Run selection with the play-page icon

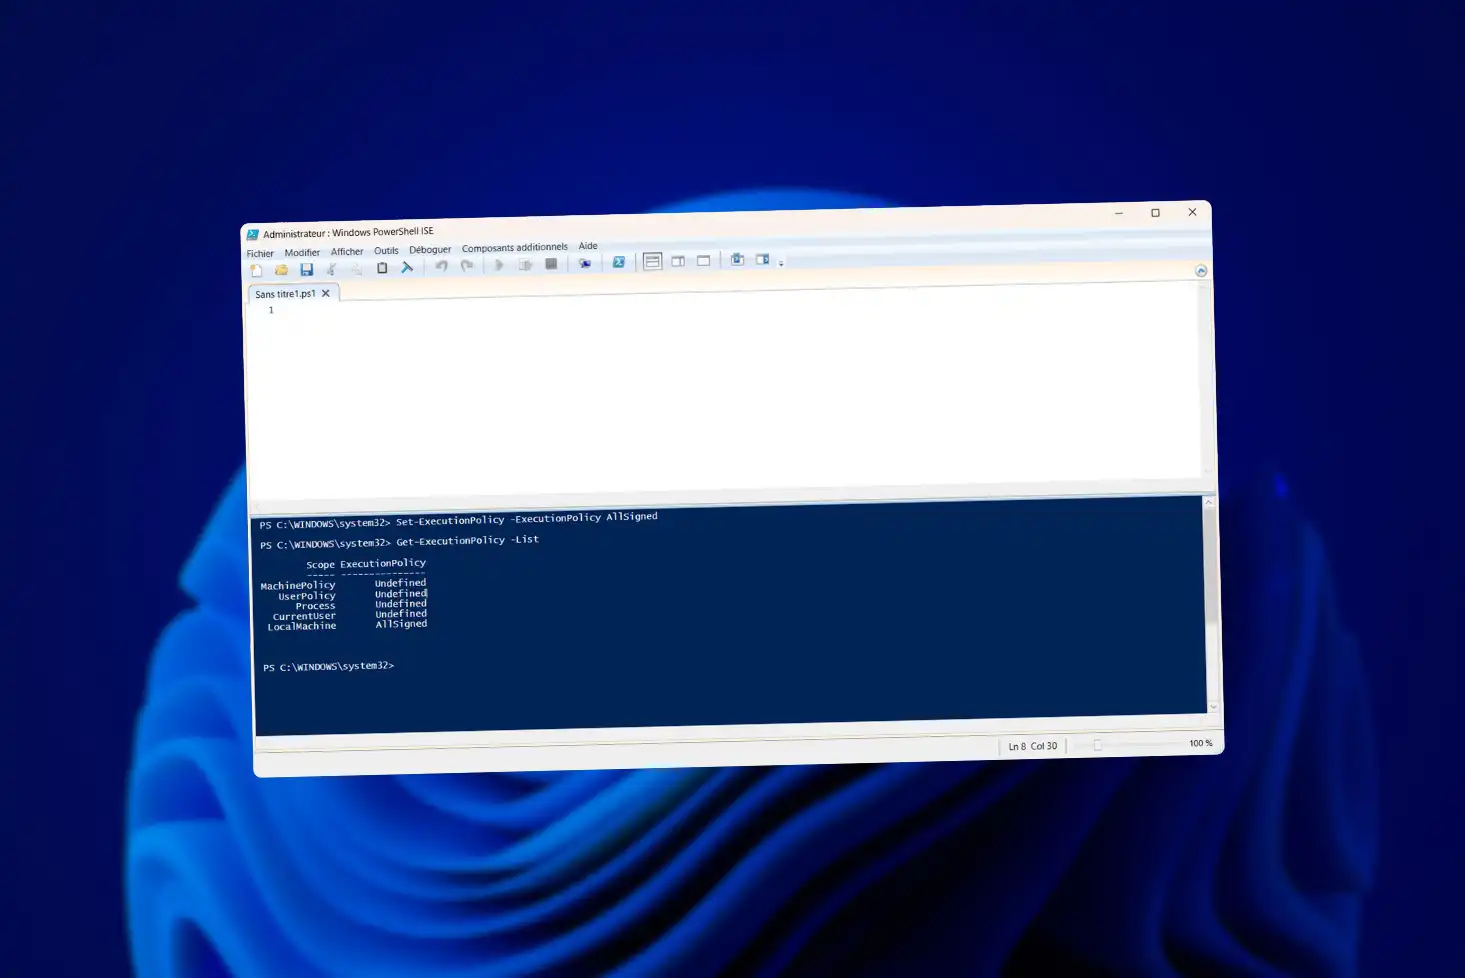525,265
